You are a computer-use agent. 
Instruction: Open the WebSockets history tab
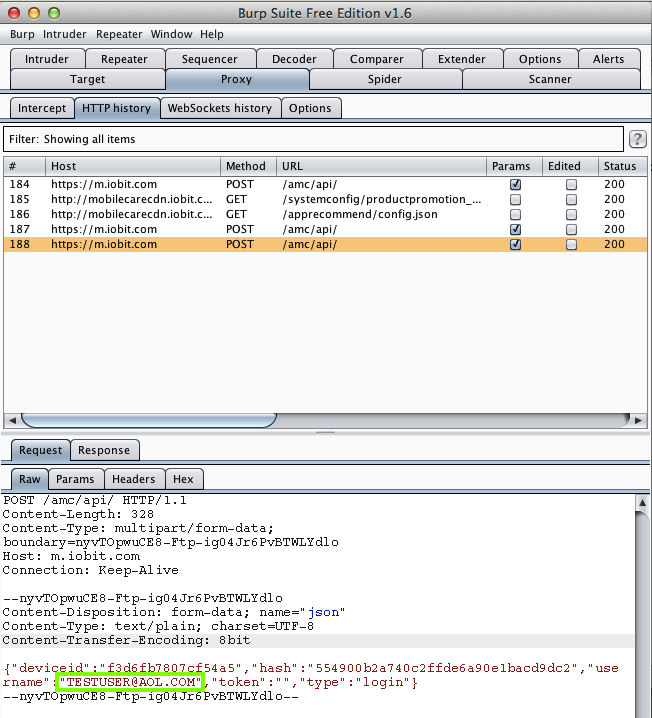pos(219,108)
